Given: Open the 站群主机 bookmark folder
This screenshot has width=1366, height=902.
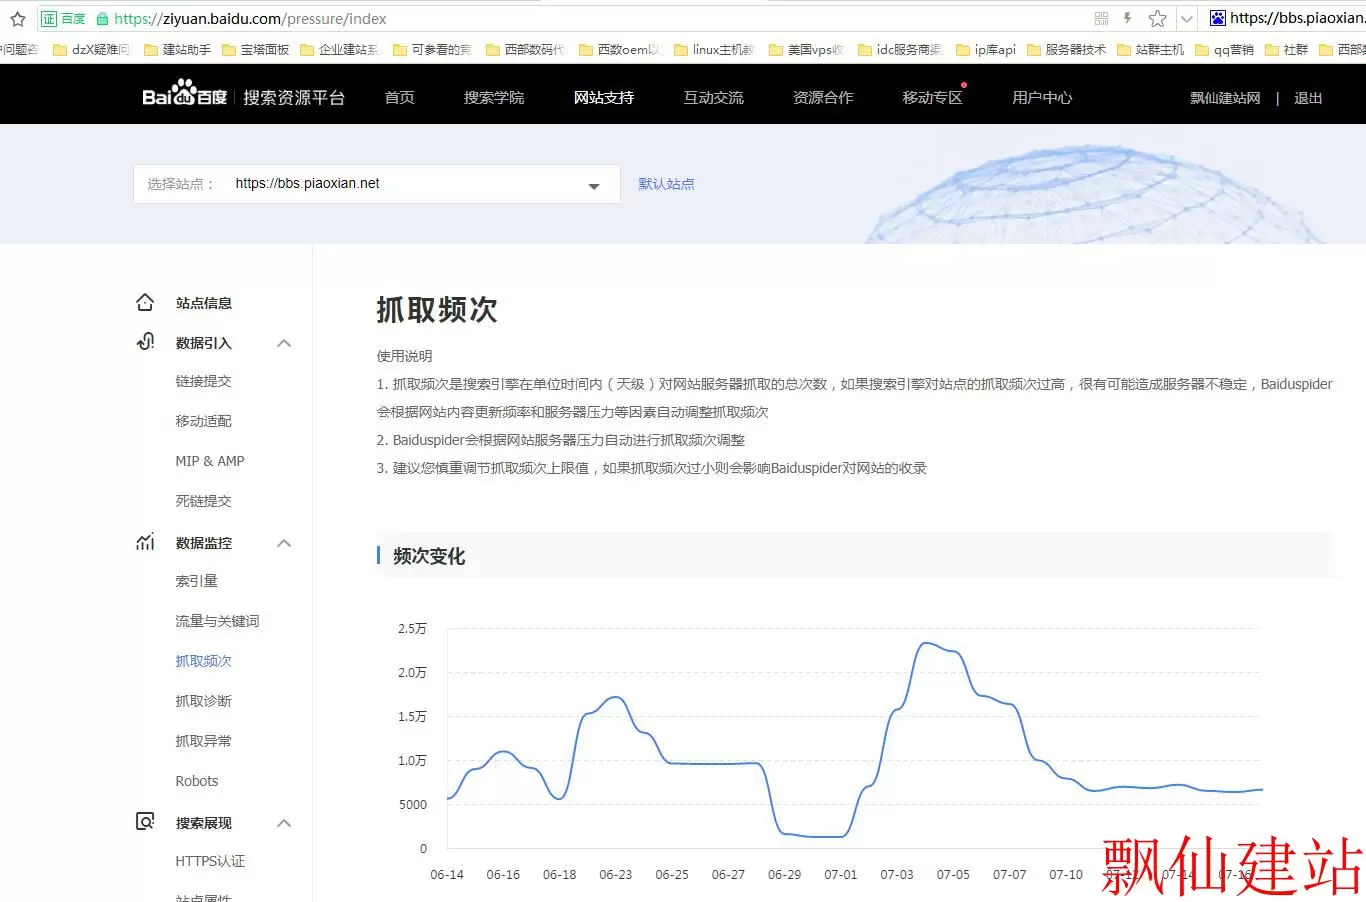Looking at the screenshot, I should 1150,49.
